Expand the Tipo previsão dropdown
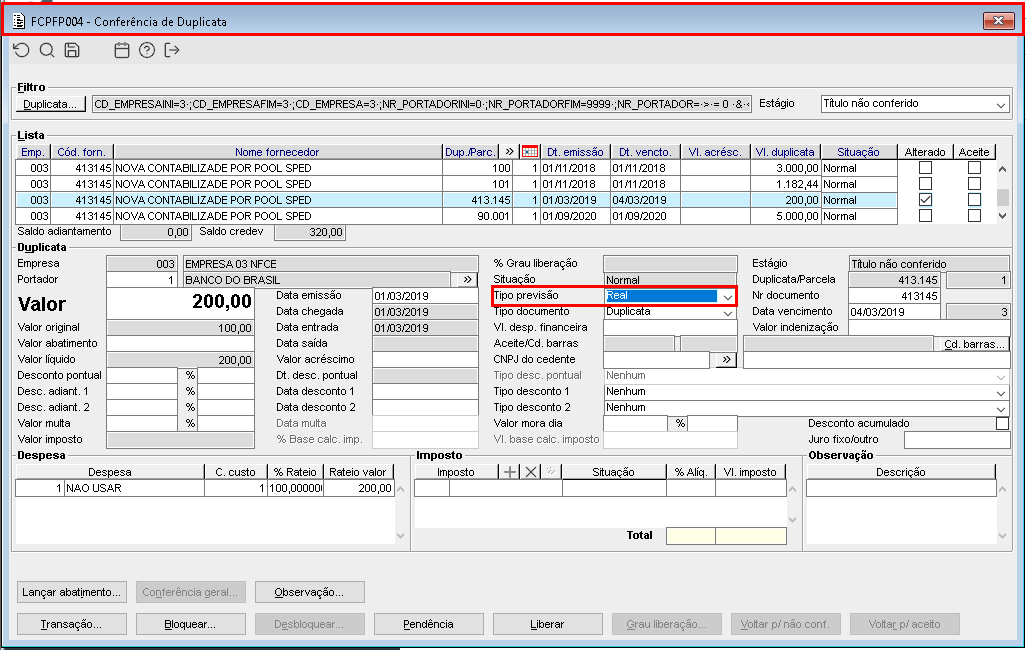This screenshot has height=650, width=1027. tap(727, 297)
